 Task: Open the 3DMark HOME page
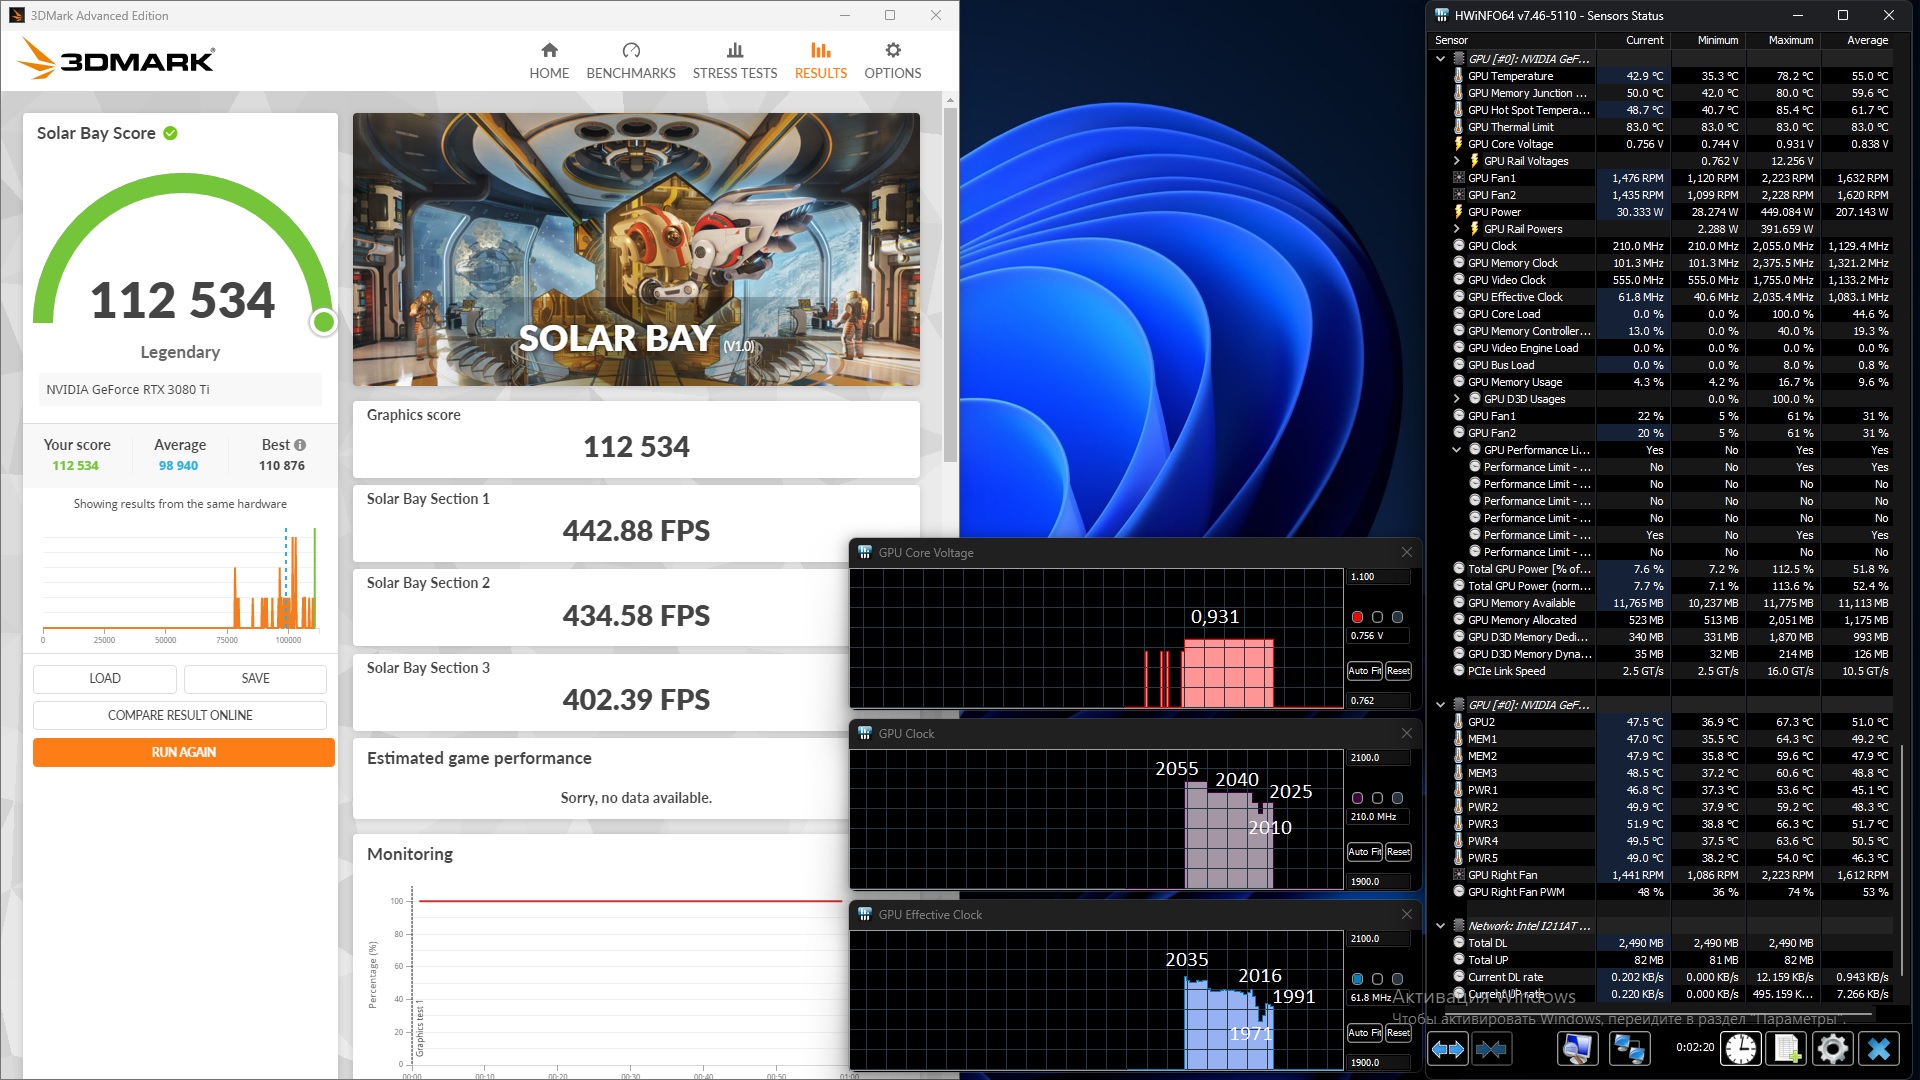tap(549, 61)
